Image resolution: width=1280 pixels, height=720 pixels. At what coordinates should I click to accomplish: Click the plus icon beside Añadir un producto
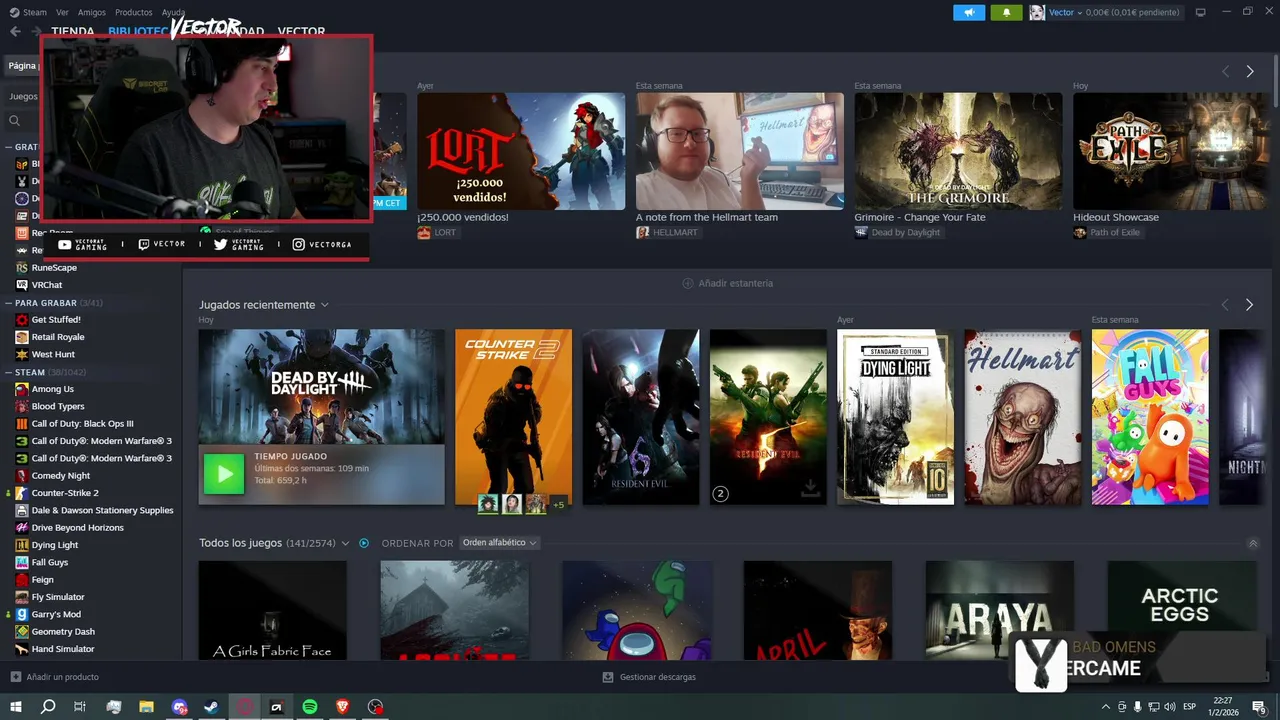(x=15, y=677)
